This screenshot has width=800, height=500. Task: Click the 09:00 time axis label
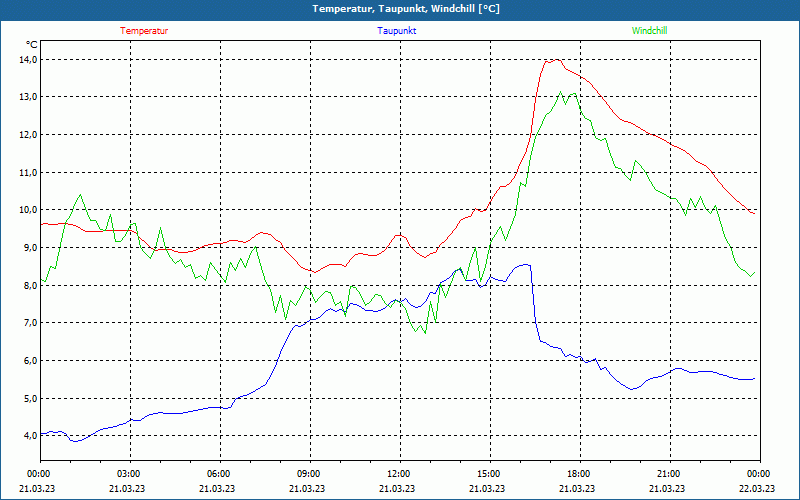pos(310,474)
